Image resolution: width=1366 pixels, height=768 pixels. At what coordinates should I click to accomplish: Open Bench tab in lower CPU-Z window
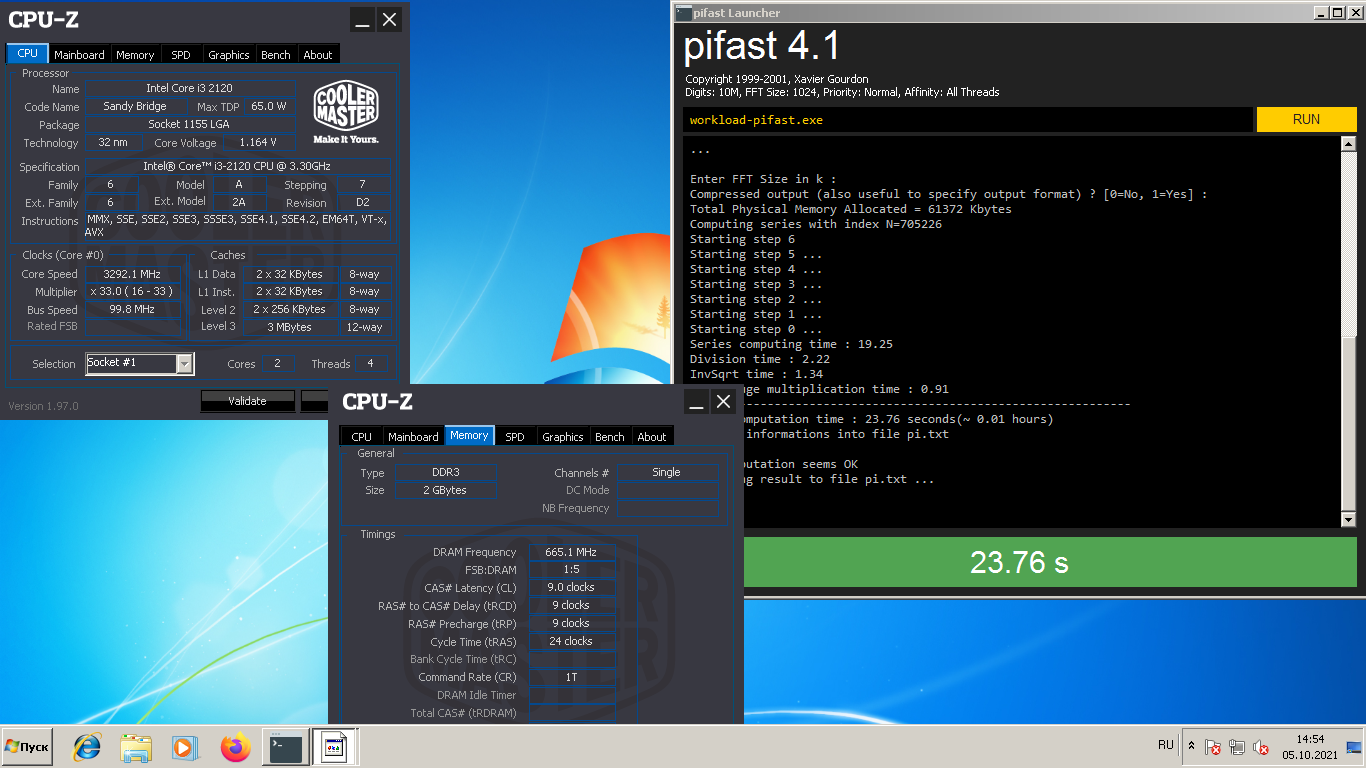(x=610, y=437)
